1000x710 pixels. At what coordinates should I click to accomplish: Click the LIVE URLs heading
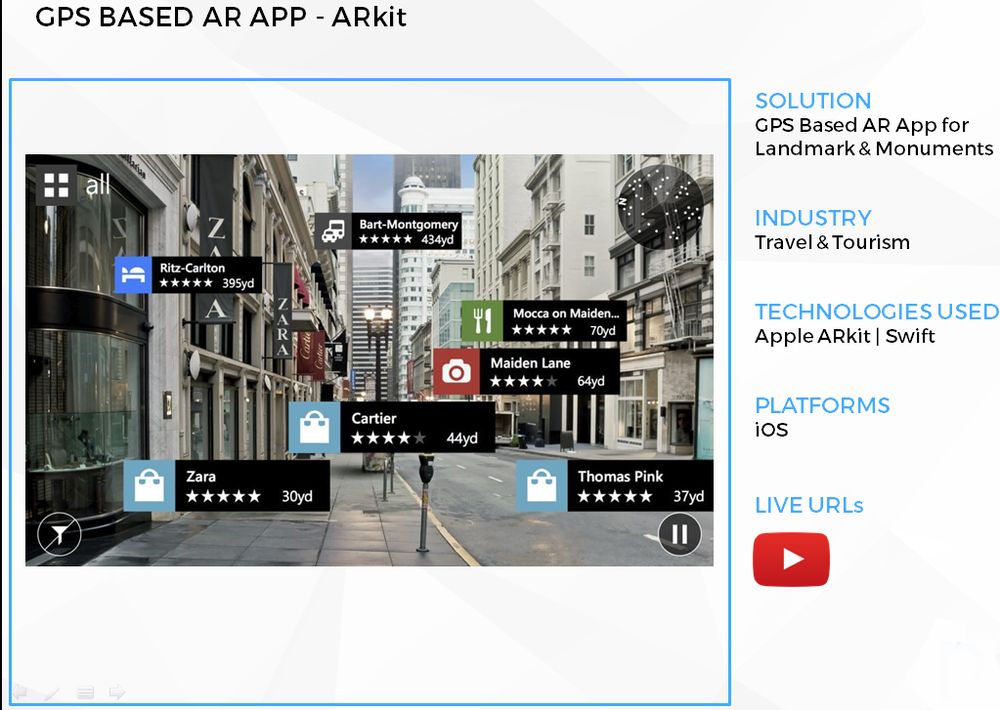pyautogui.click(x=809, y=505)
